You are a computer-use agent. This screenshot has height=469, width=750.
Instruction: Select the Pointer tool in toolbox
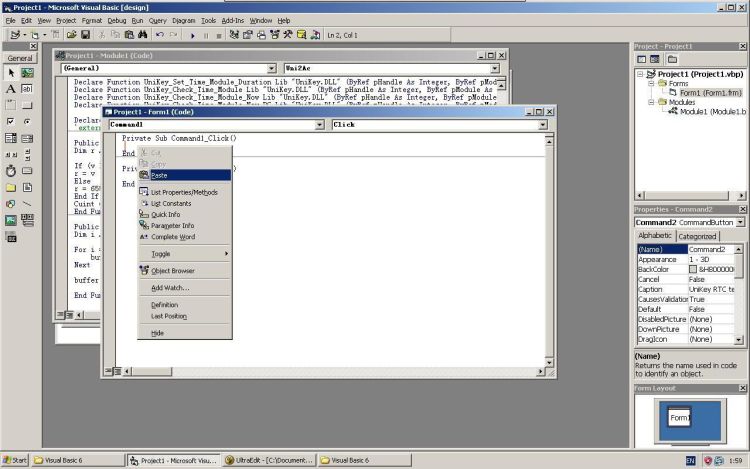coord(11,73)
